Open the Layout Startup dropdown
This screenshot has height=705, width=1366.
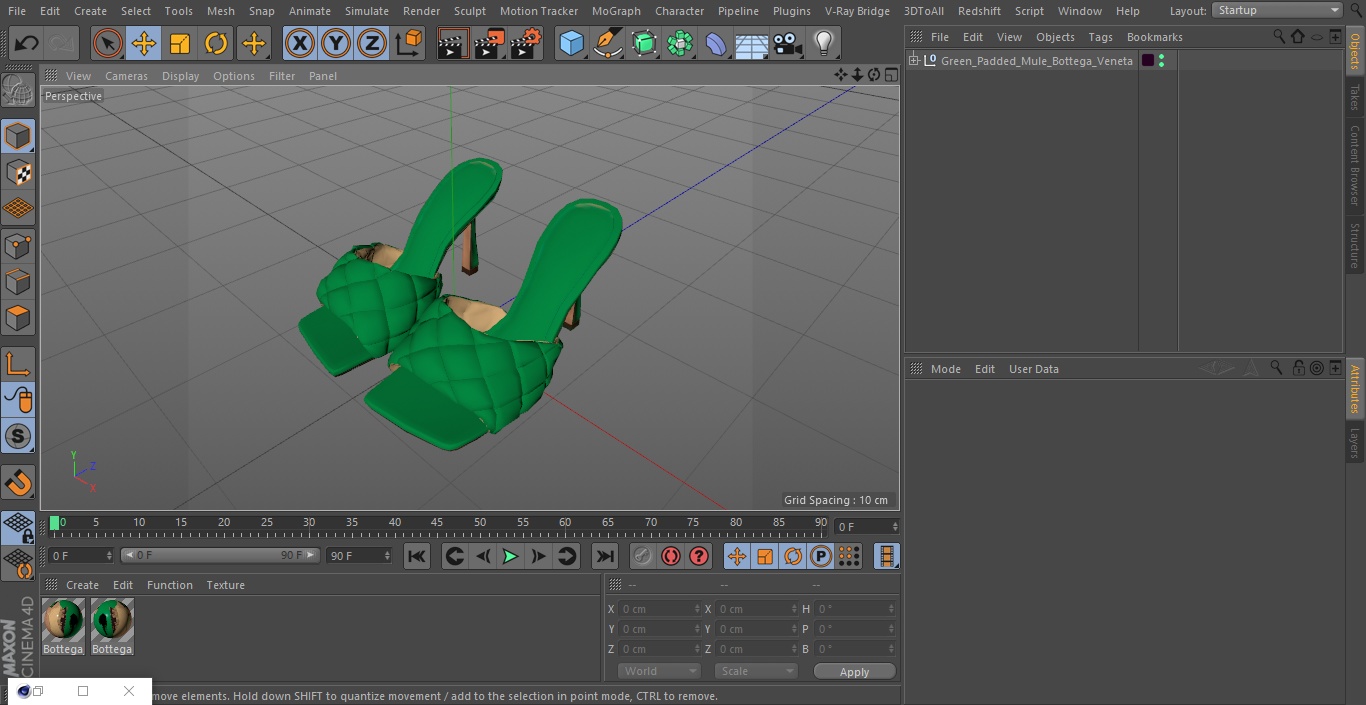1278,10
